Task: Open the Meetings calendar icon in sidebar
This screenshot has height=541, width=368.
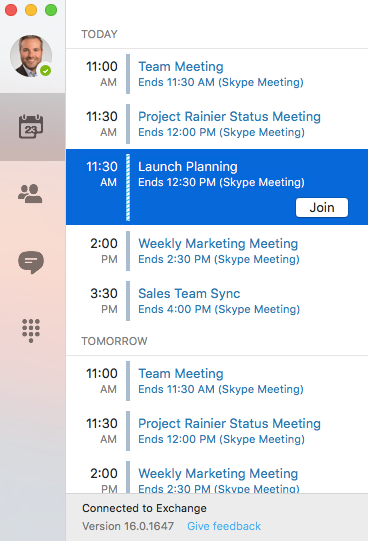Action: [x=31, y=127]
